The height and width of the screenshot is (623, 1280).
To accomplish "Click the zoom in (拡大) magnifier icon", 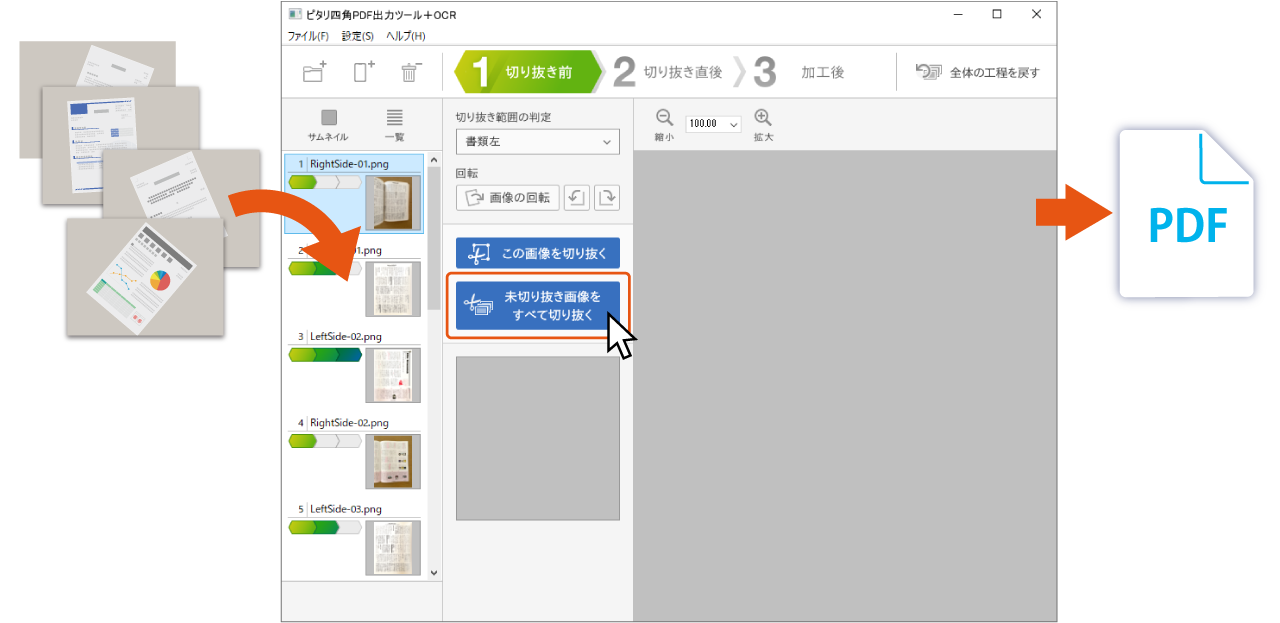I will [763, 118].
